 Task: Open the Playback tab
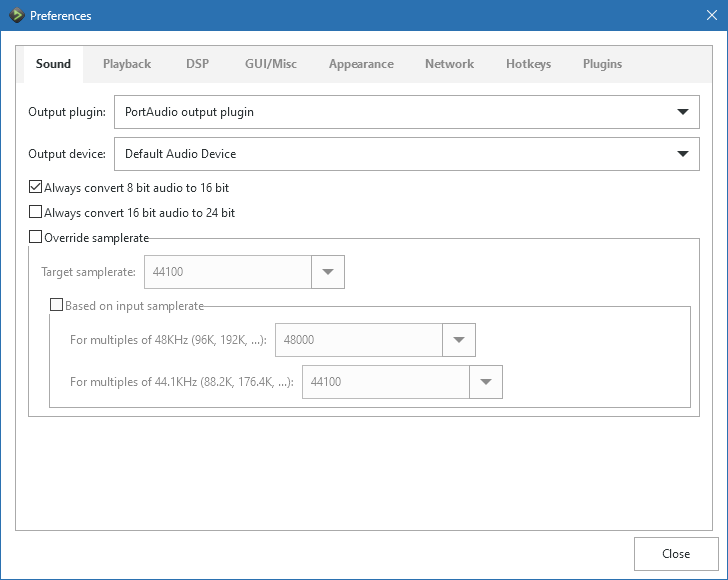coord(127,64)
